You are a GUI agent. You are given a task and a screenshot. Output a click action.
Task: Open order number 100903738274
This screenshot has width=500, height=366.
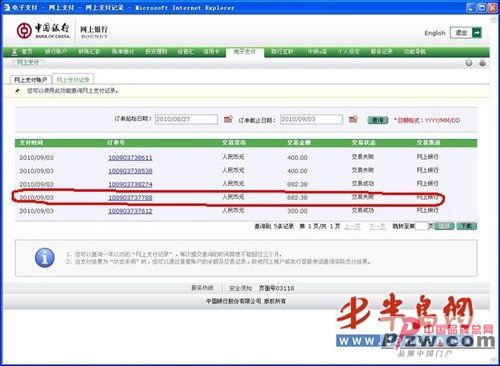(130, 184)
